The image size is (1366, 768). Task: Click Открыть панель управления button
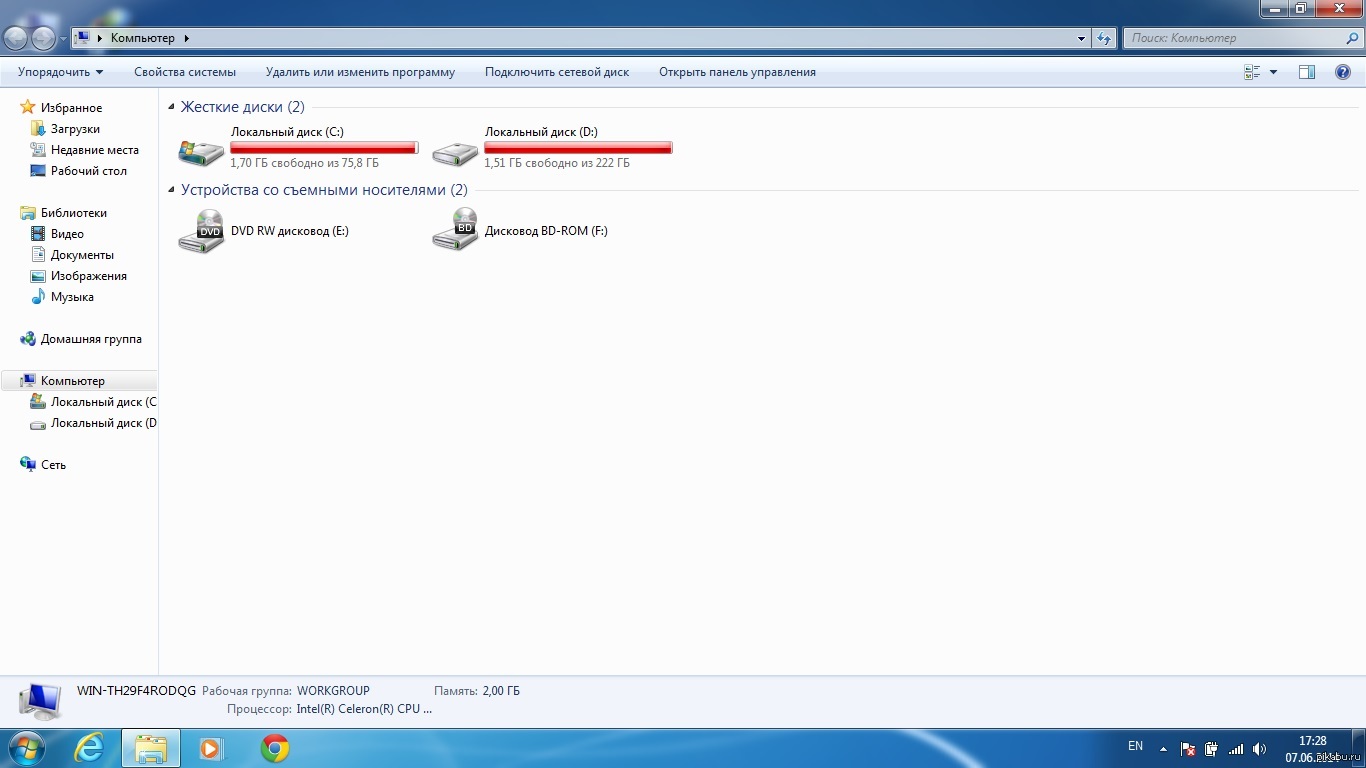tap(737, 72)
